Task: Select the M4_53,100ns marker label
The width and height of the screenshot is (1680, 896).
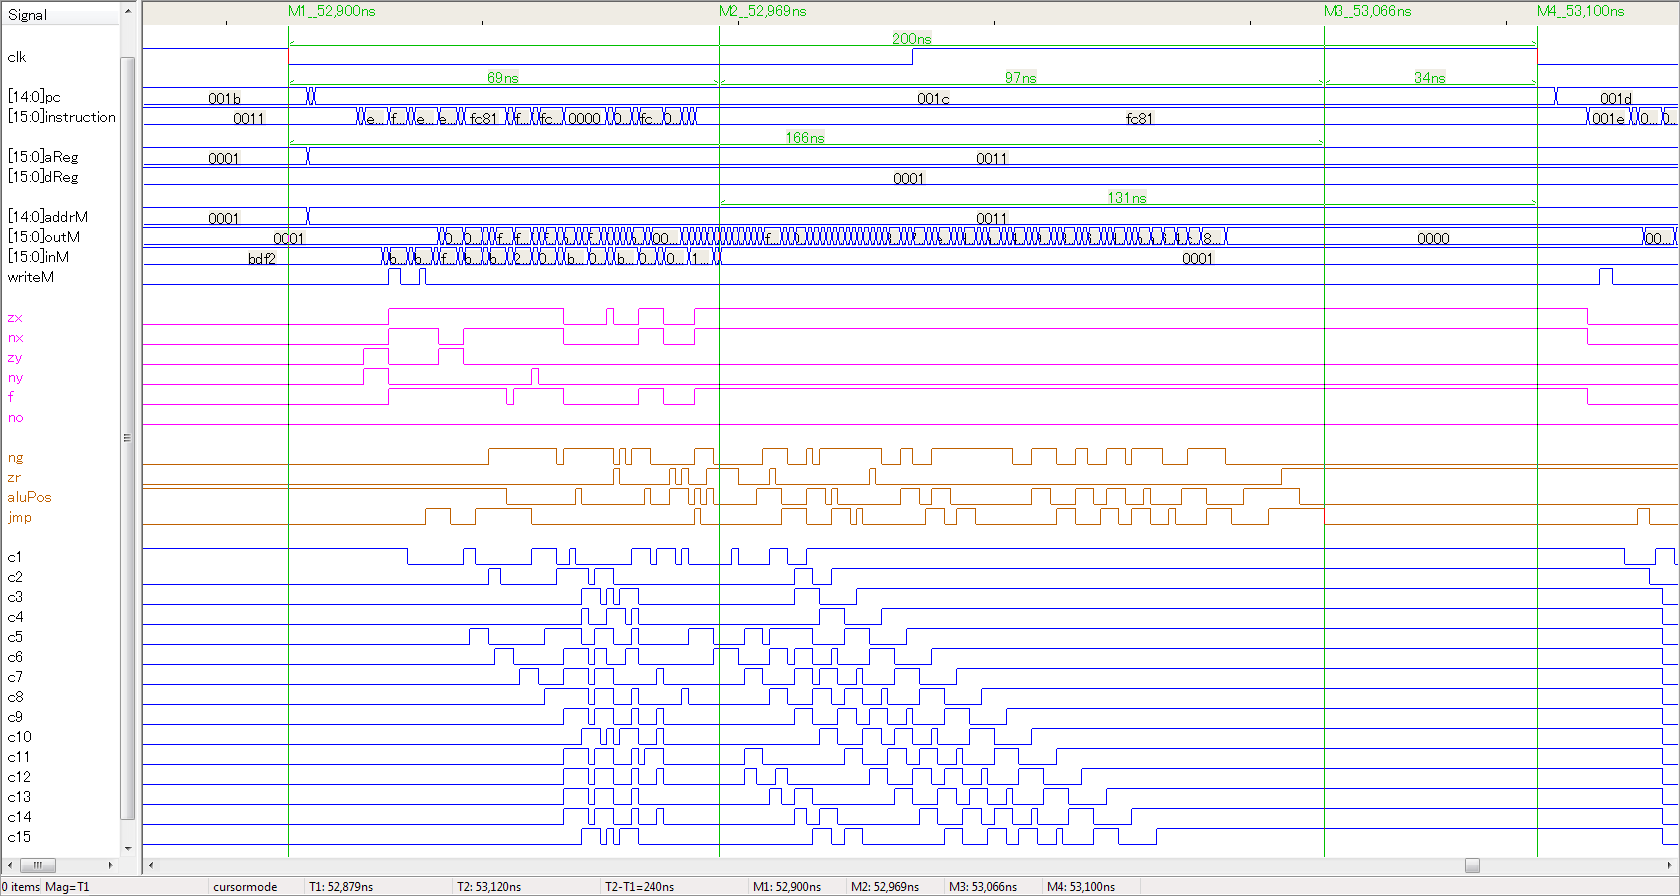Action: (x=1580, y=11)
